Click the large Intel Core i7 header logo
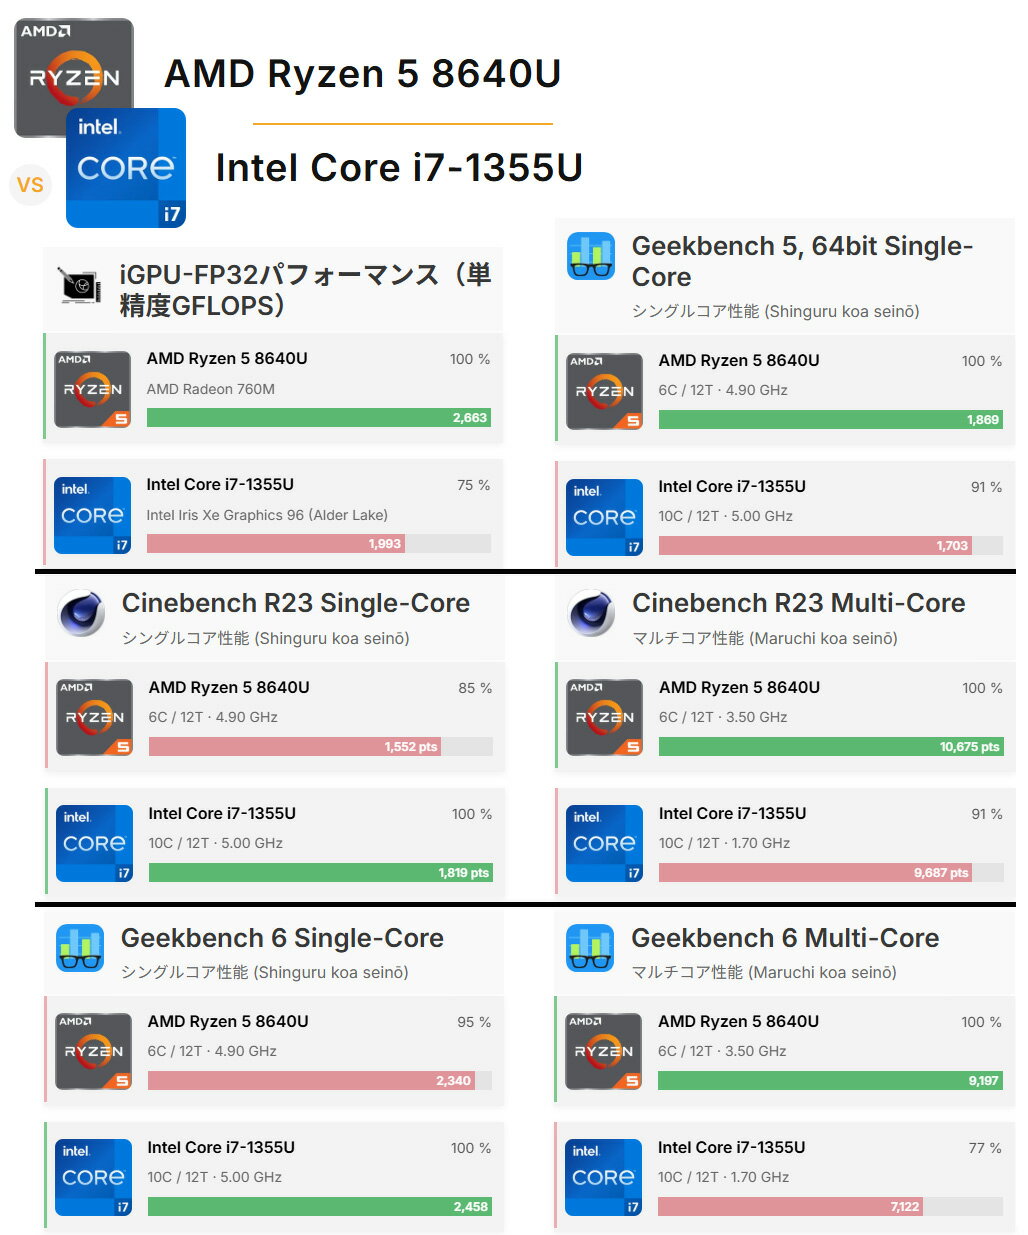The height and width of the screenshot is (1235, 1028). click(126, 168)
